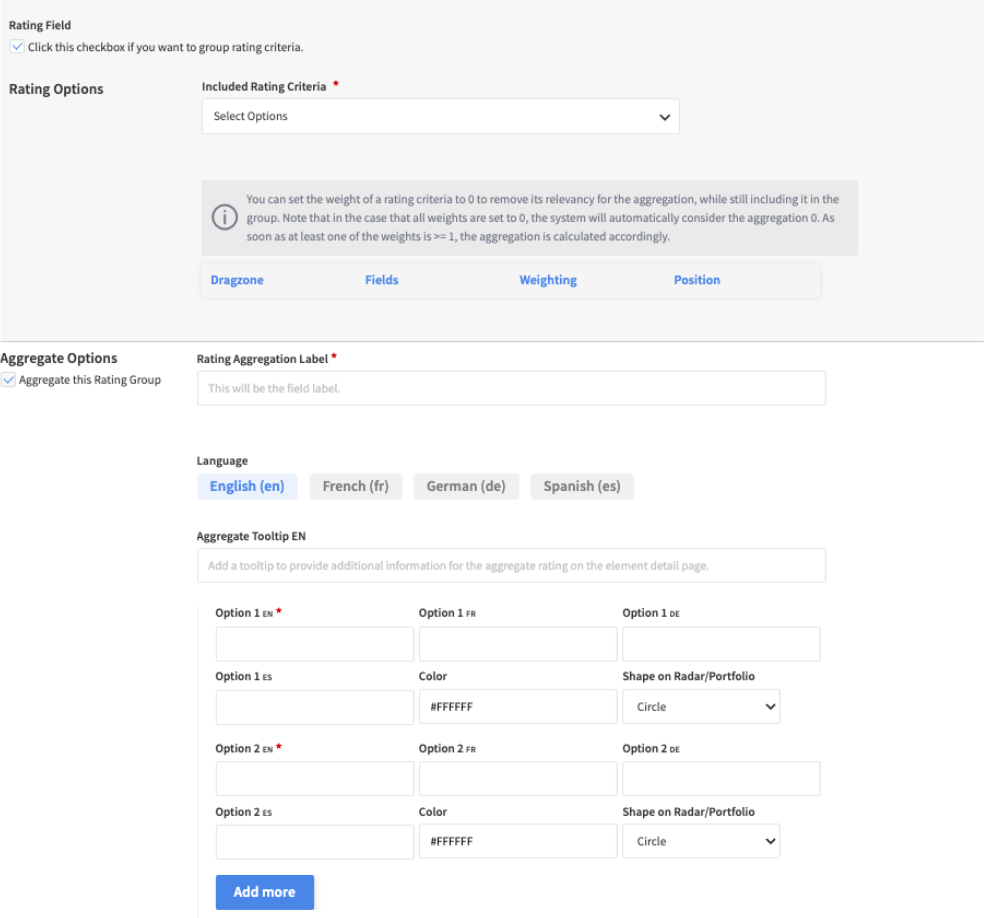Click Option 2 Color field #FFFFFF
988x918 pixels.
click(x=517, y=842)
